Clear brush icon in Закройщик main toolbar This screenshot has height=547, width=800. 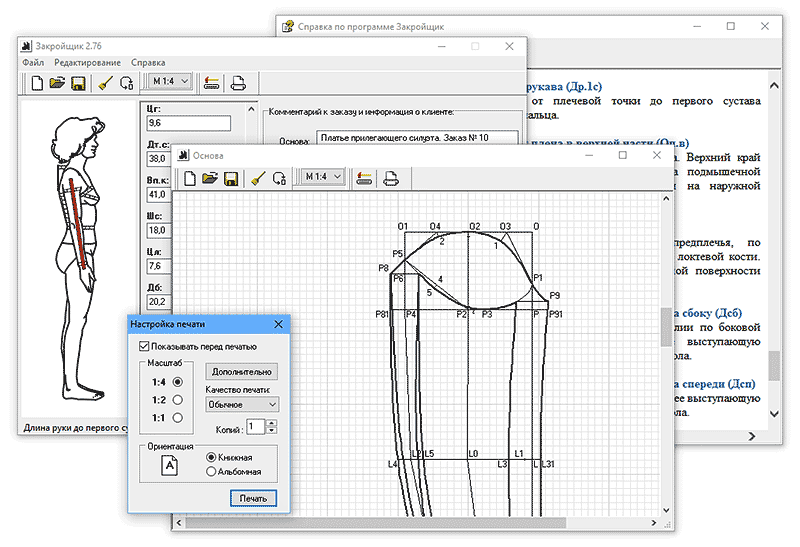tap(105, 83)
